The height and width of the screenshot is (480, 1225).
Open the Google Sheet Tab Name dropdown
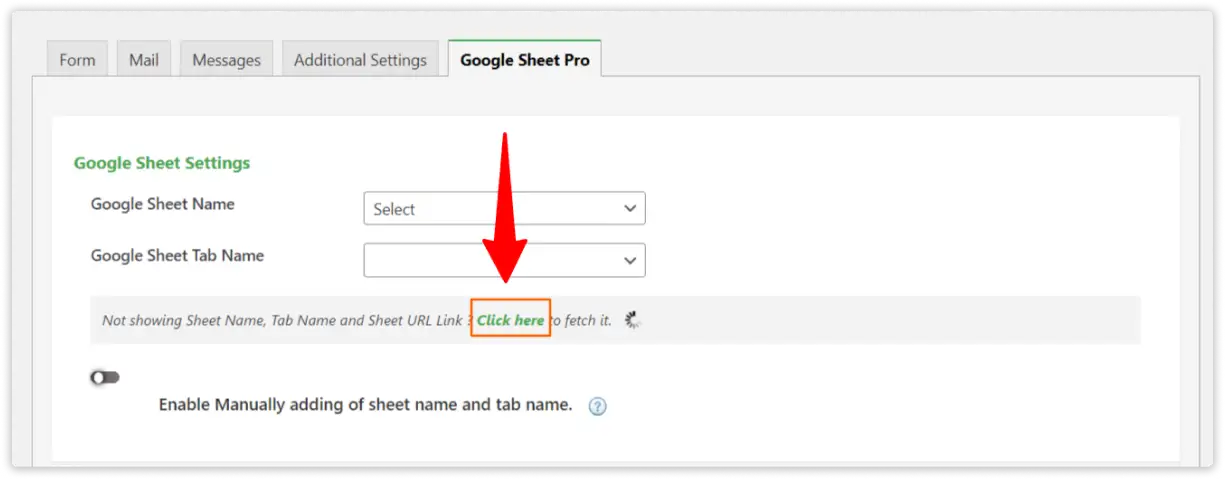[x=504, y=260]
